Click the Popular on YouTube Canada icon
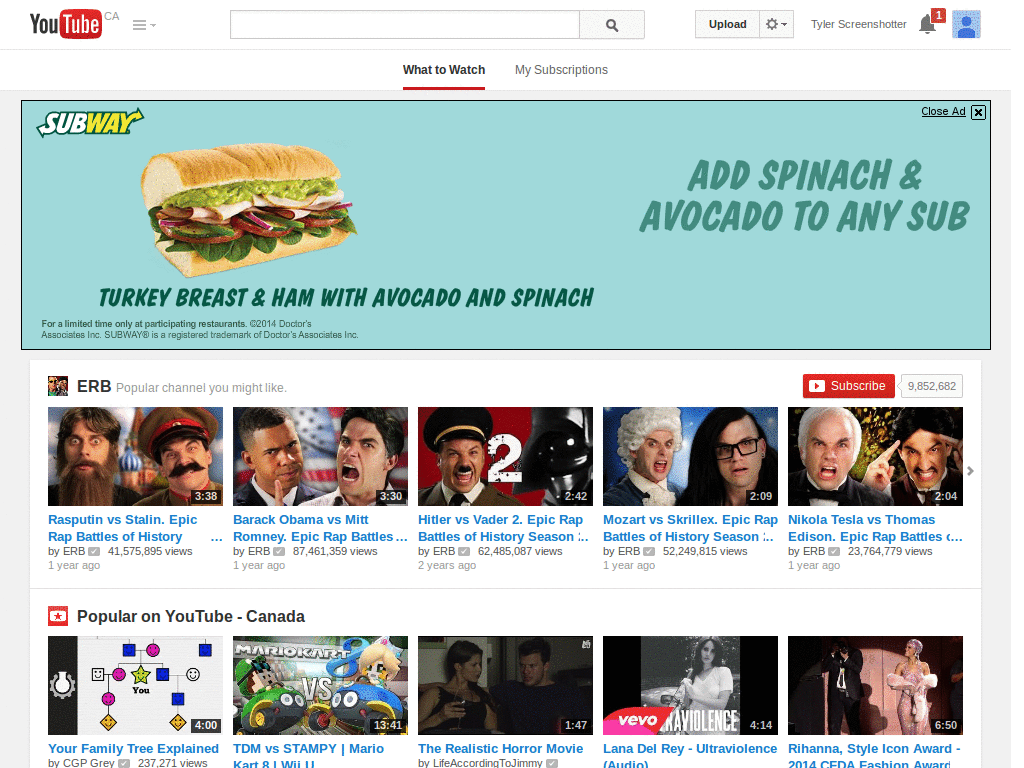1024x768 pixels. click(58, 616)
